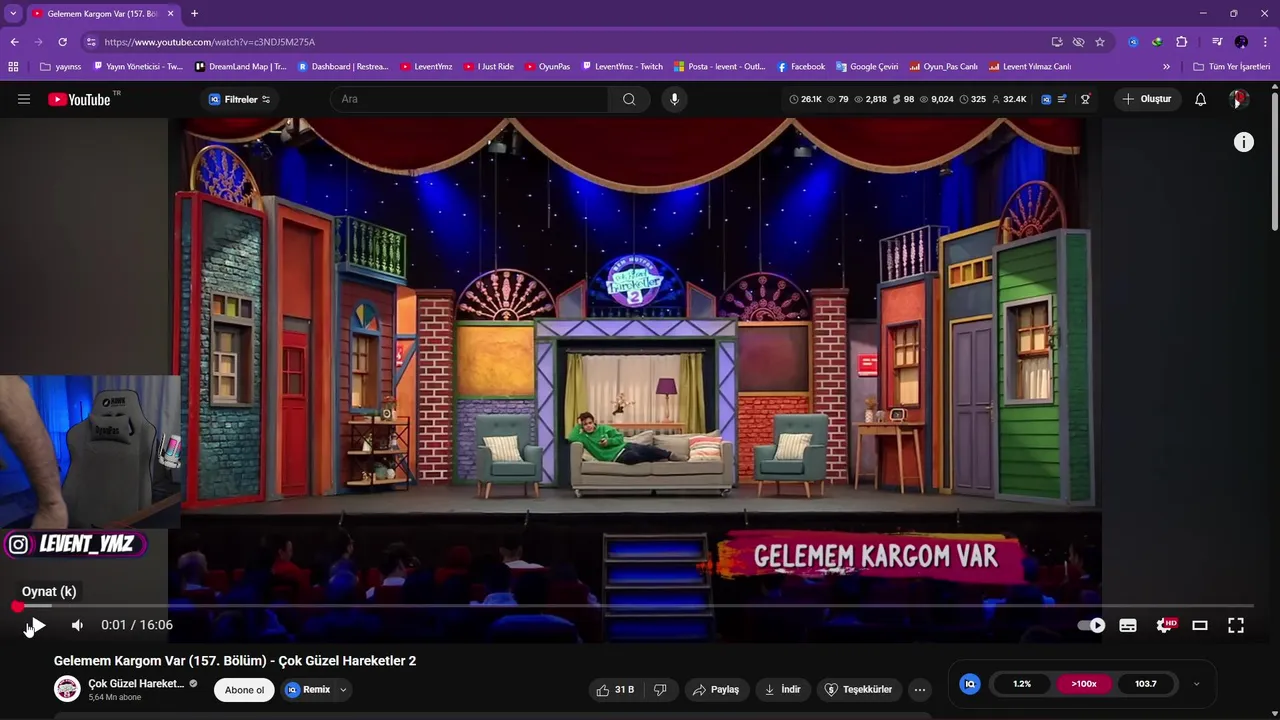Open vidIQ list icon in header bar
This screenshot has width=1280, height=720.
[x=1062, y=99]
